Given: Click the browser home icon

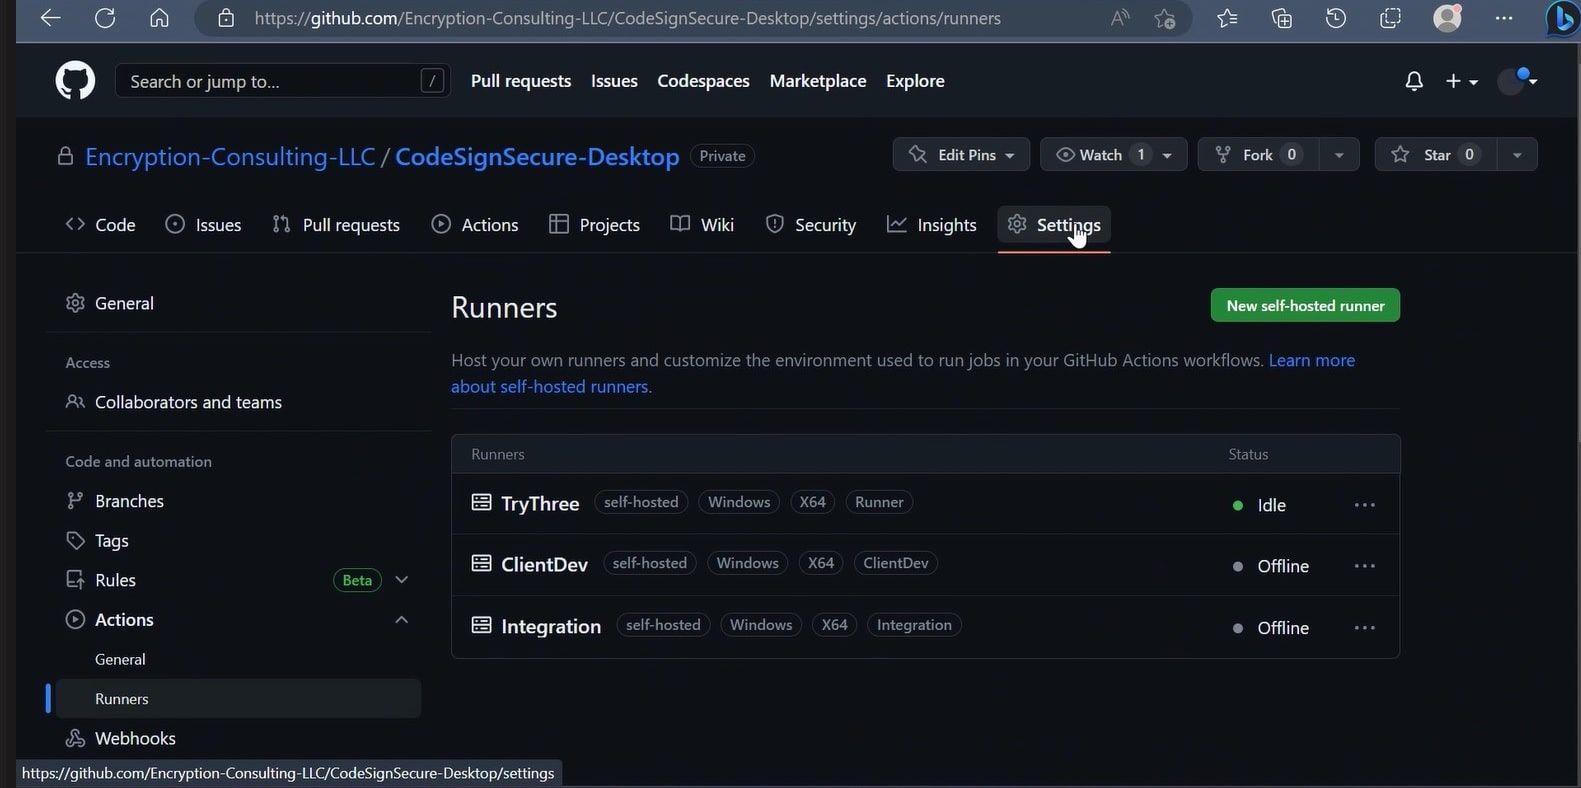Looking at the screenshot, I should 159,18.
